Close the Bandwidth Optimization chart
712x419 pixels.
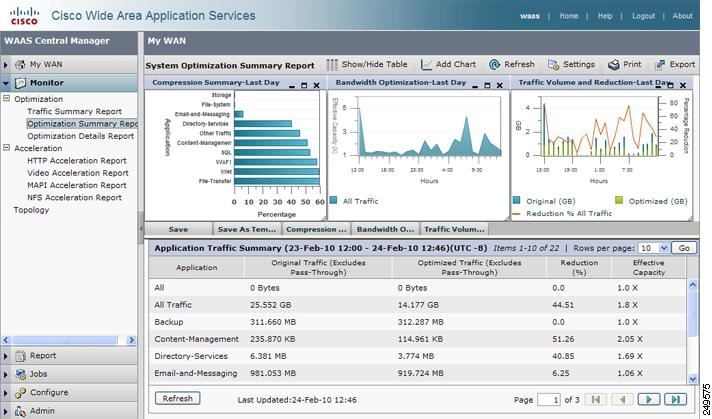[499, 85]
